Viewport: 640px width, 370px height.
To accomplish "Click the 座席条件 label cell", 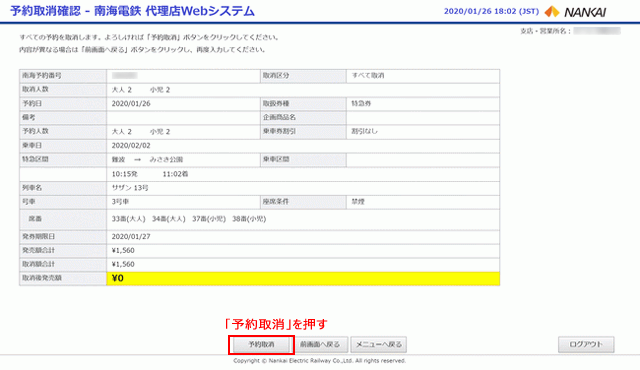I will [303, 202].
